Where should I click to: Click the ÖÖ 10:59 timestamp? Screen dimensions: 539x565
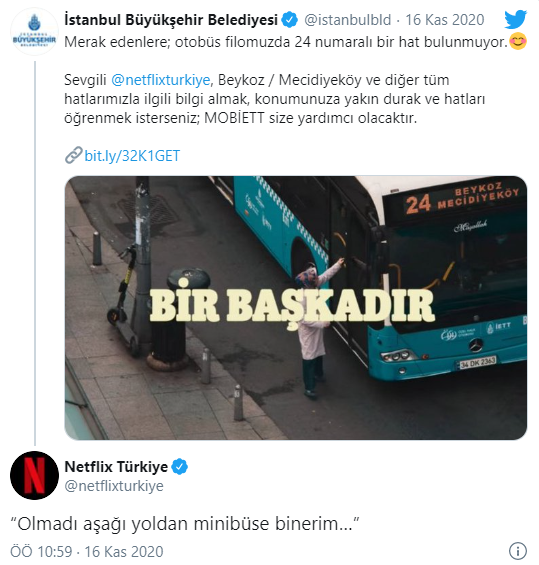pyautogui.click(x=41, y=552)
